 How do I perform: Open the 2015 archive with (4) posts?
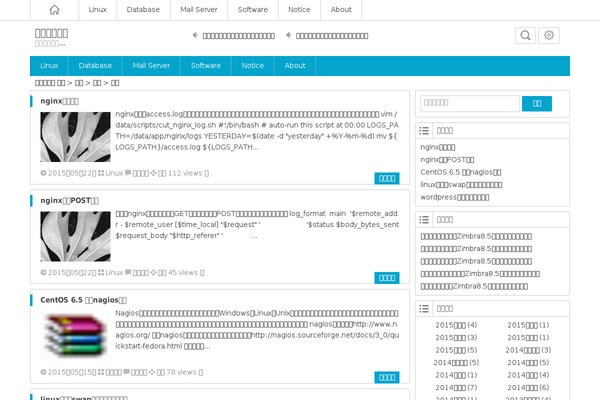tap(456, 325)
